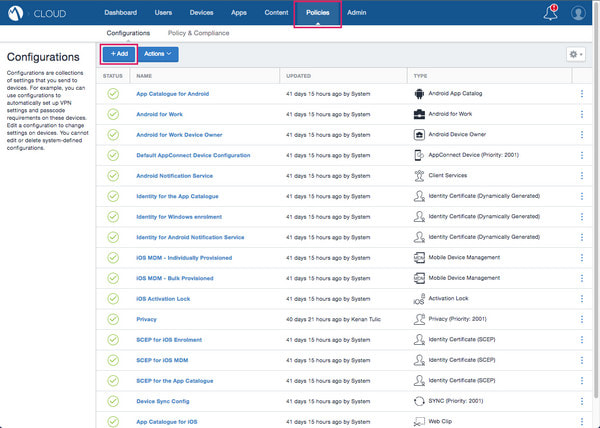This screenshot has width=600, height=428.
Task: Click the Activation Lock iOS icon
Action: point(419,299)
